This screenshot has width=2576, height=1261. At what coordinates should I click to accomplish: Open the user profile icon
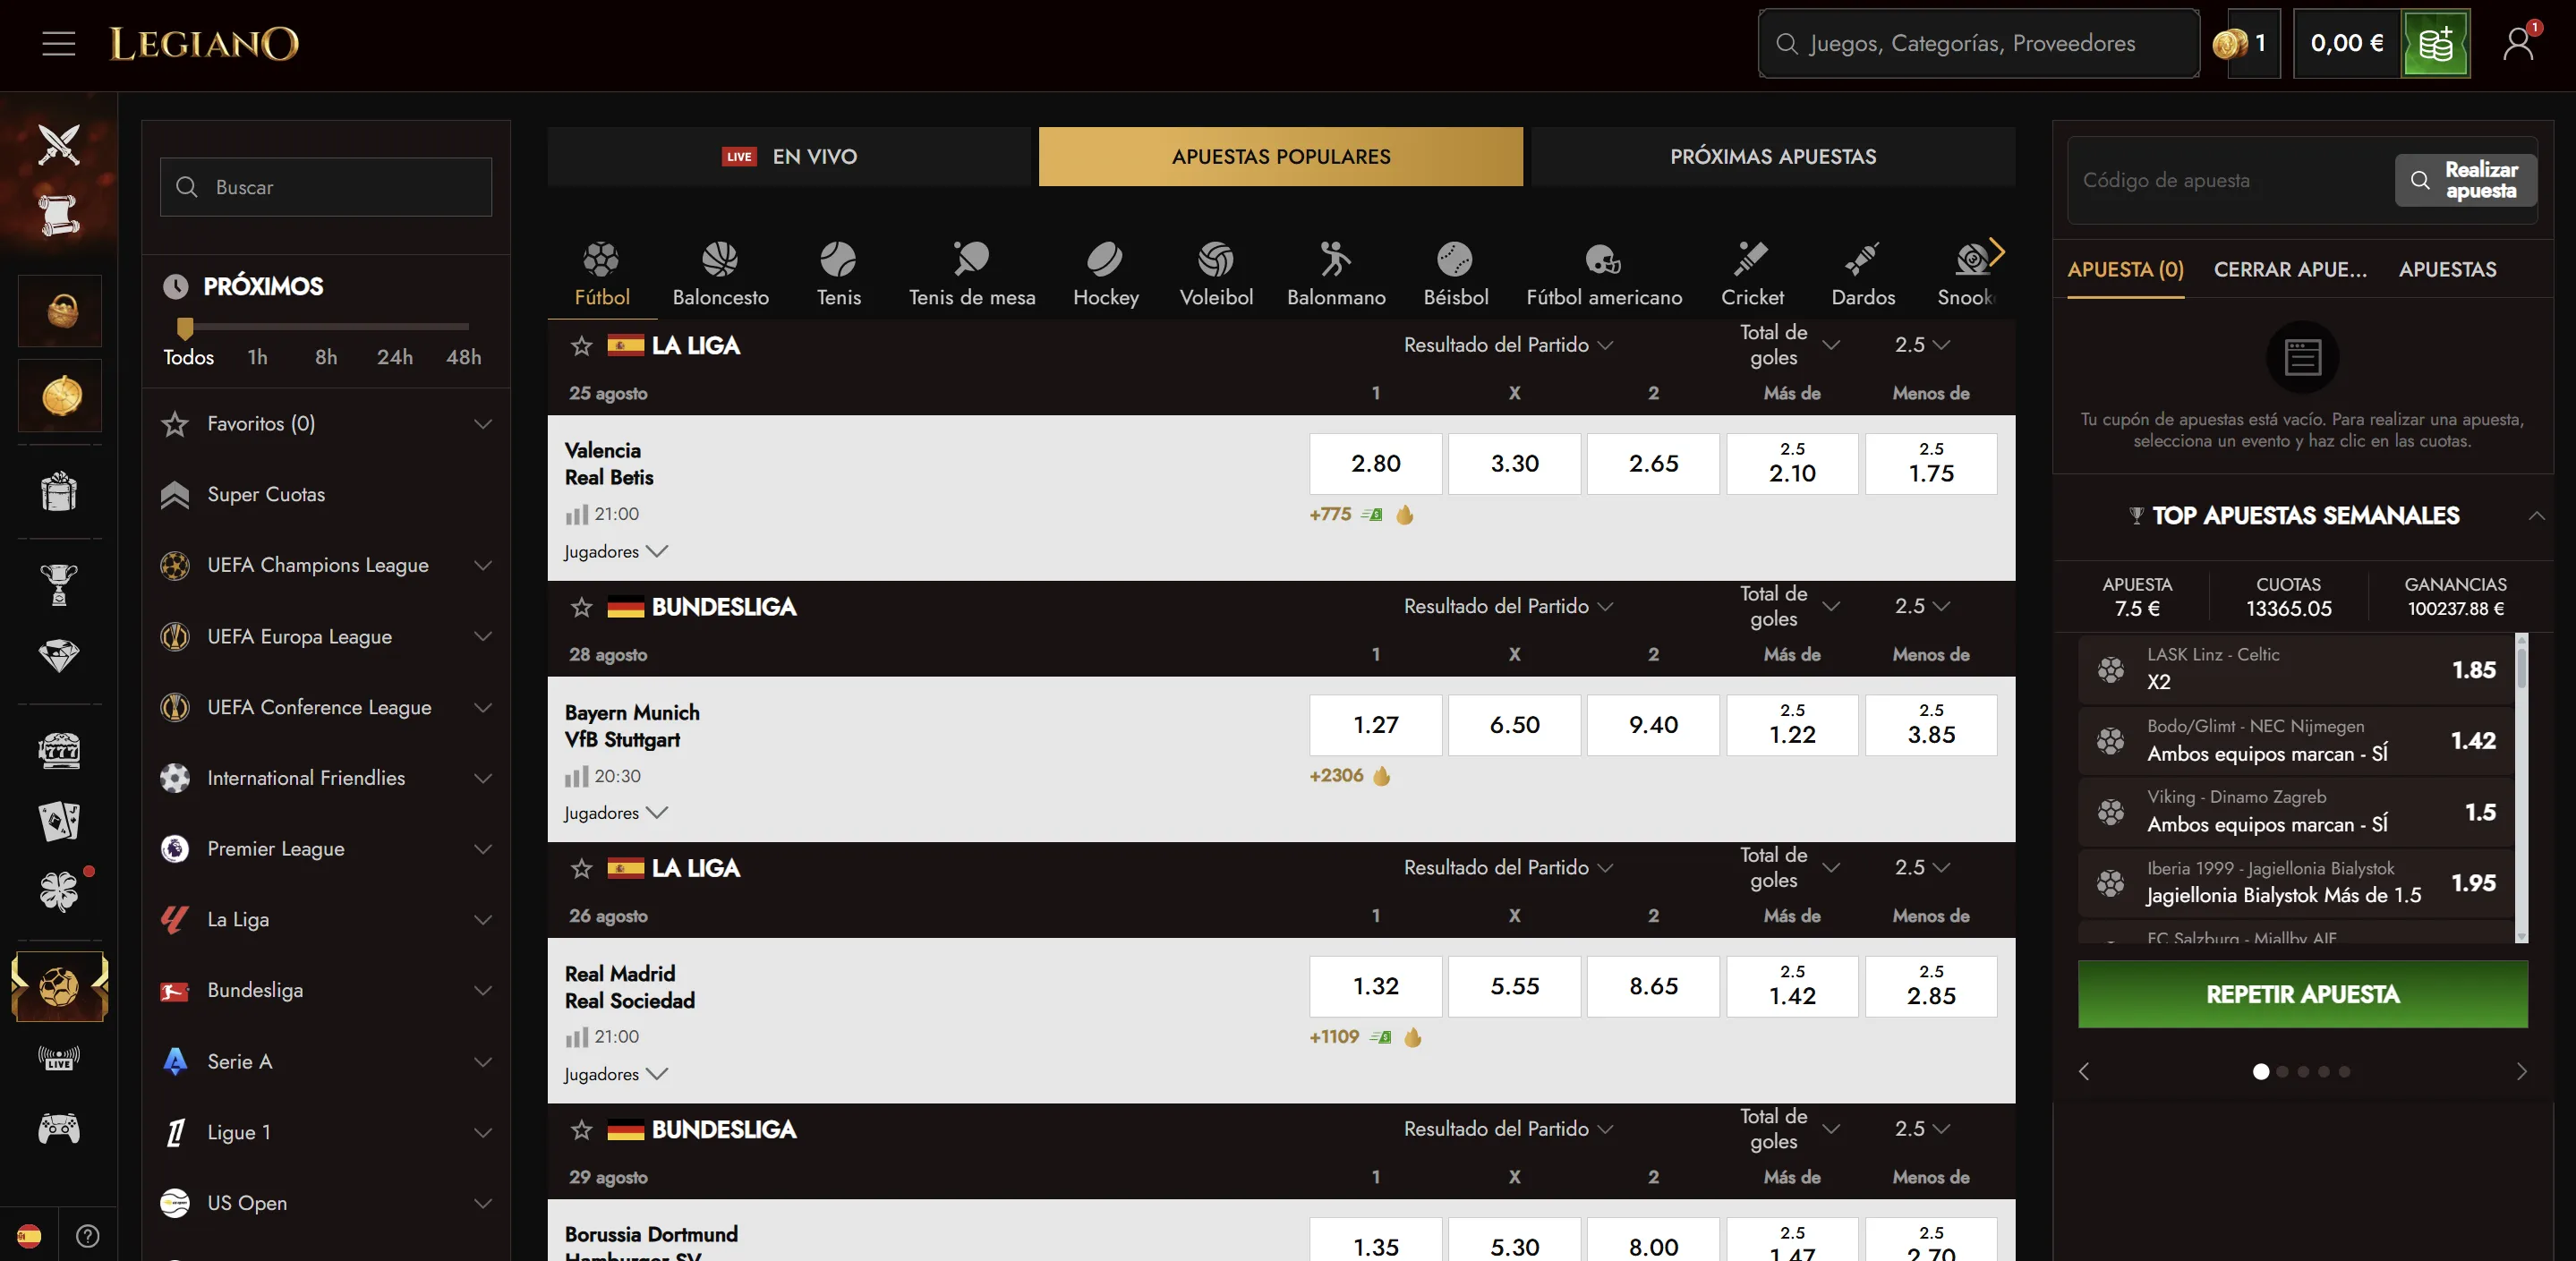coord(2518,44)
